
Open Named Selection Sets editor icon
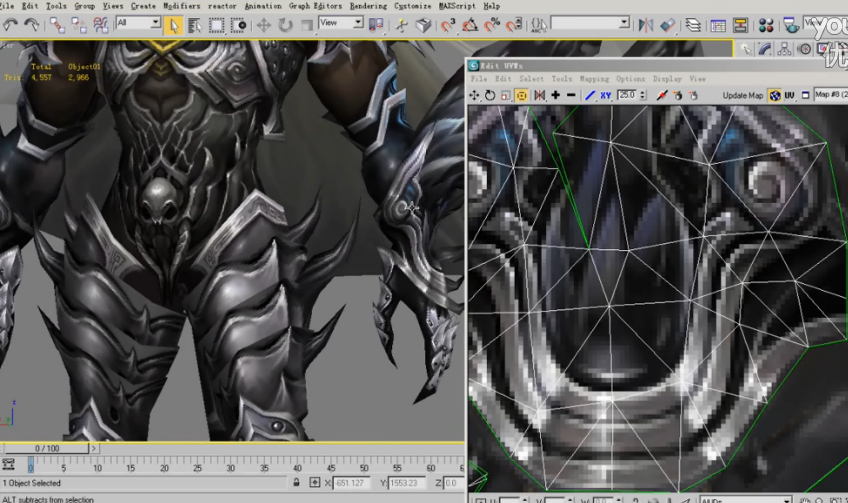click(x=539, y=25)
